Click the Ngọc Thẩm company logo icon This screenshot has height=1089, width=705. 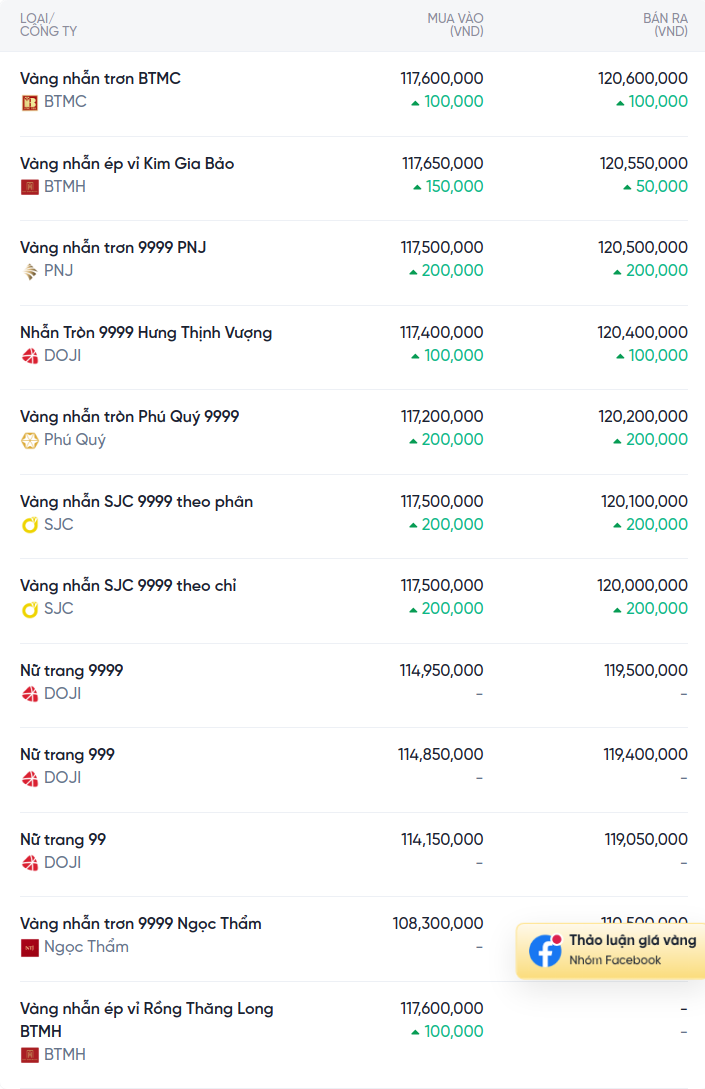click(x=30, y=947)
